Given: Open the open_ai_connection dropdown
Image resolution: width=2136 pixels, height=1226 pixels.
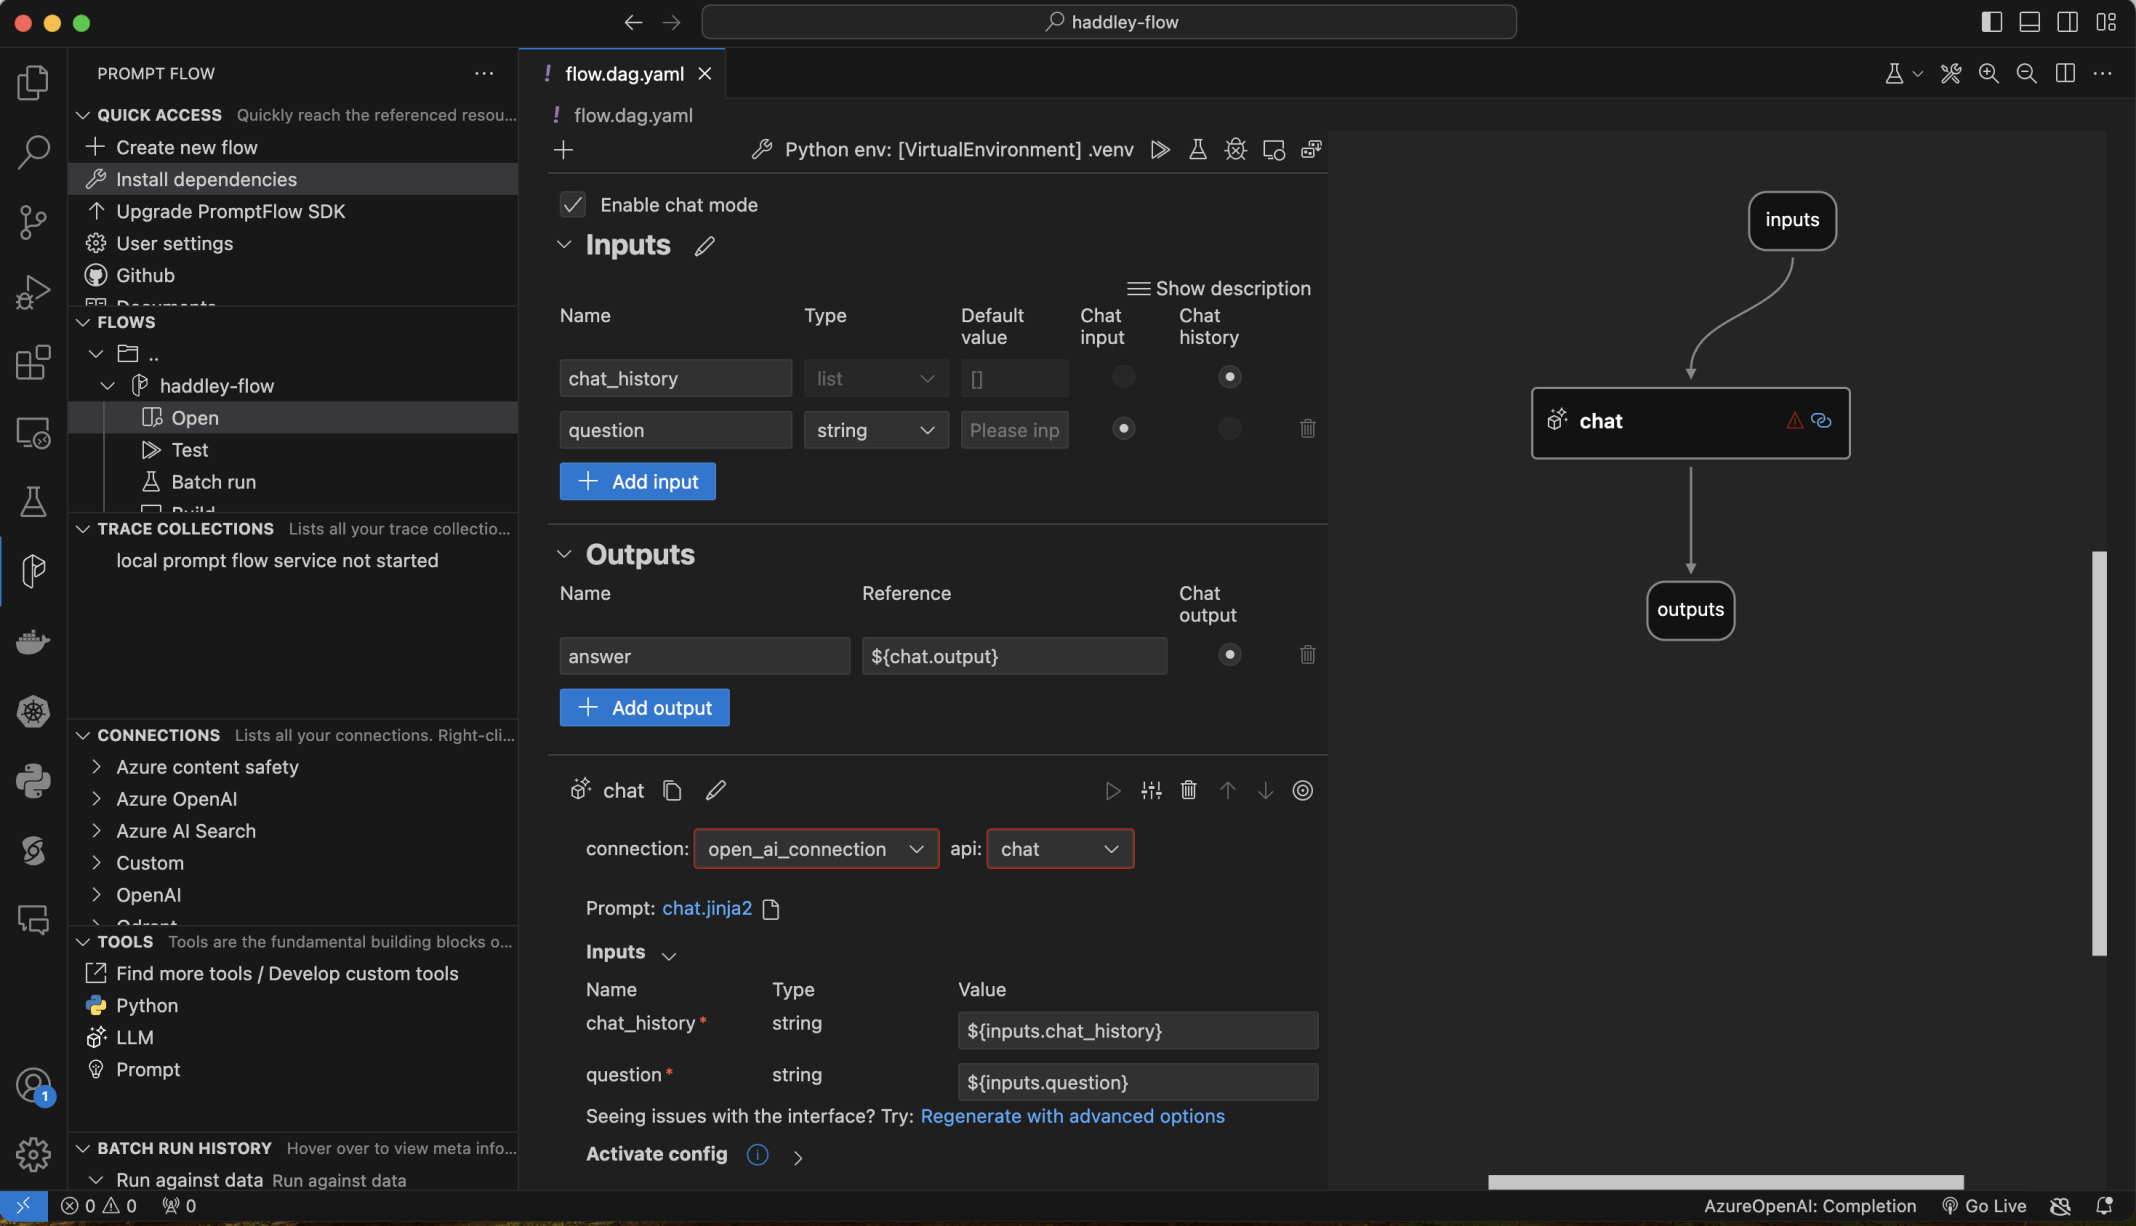Looking at the screenshot, I should click(815, 849).
